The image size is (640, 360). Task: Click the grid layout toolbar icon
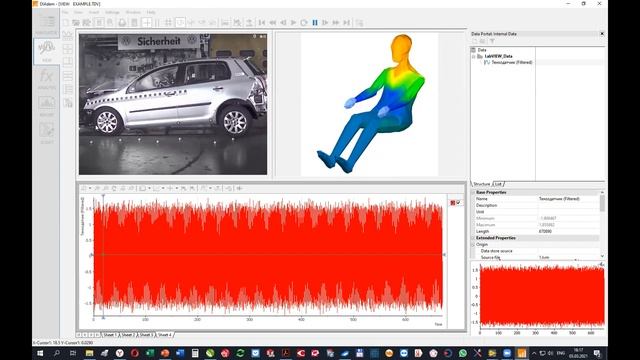(x=168, y=22)
